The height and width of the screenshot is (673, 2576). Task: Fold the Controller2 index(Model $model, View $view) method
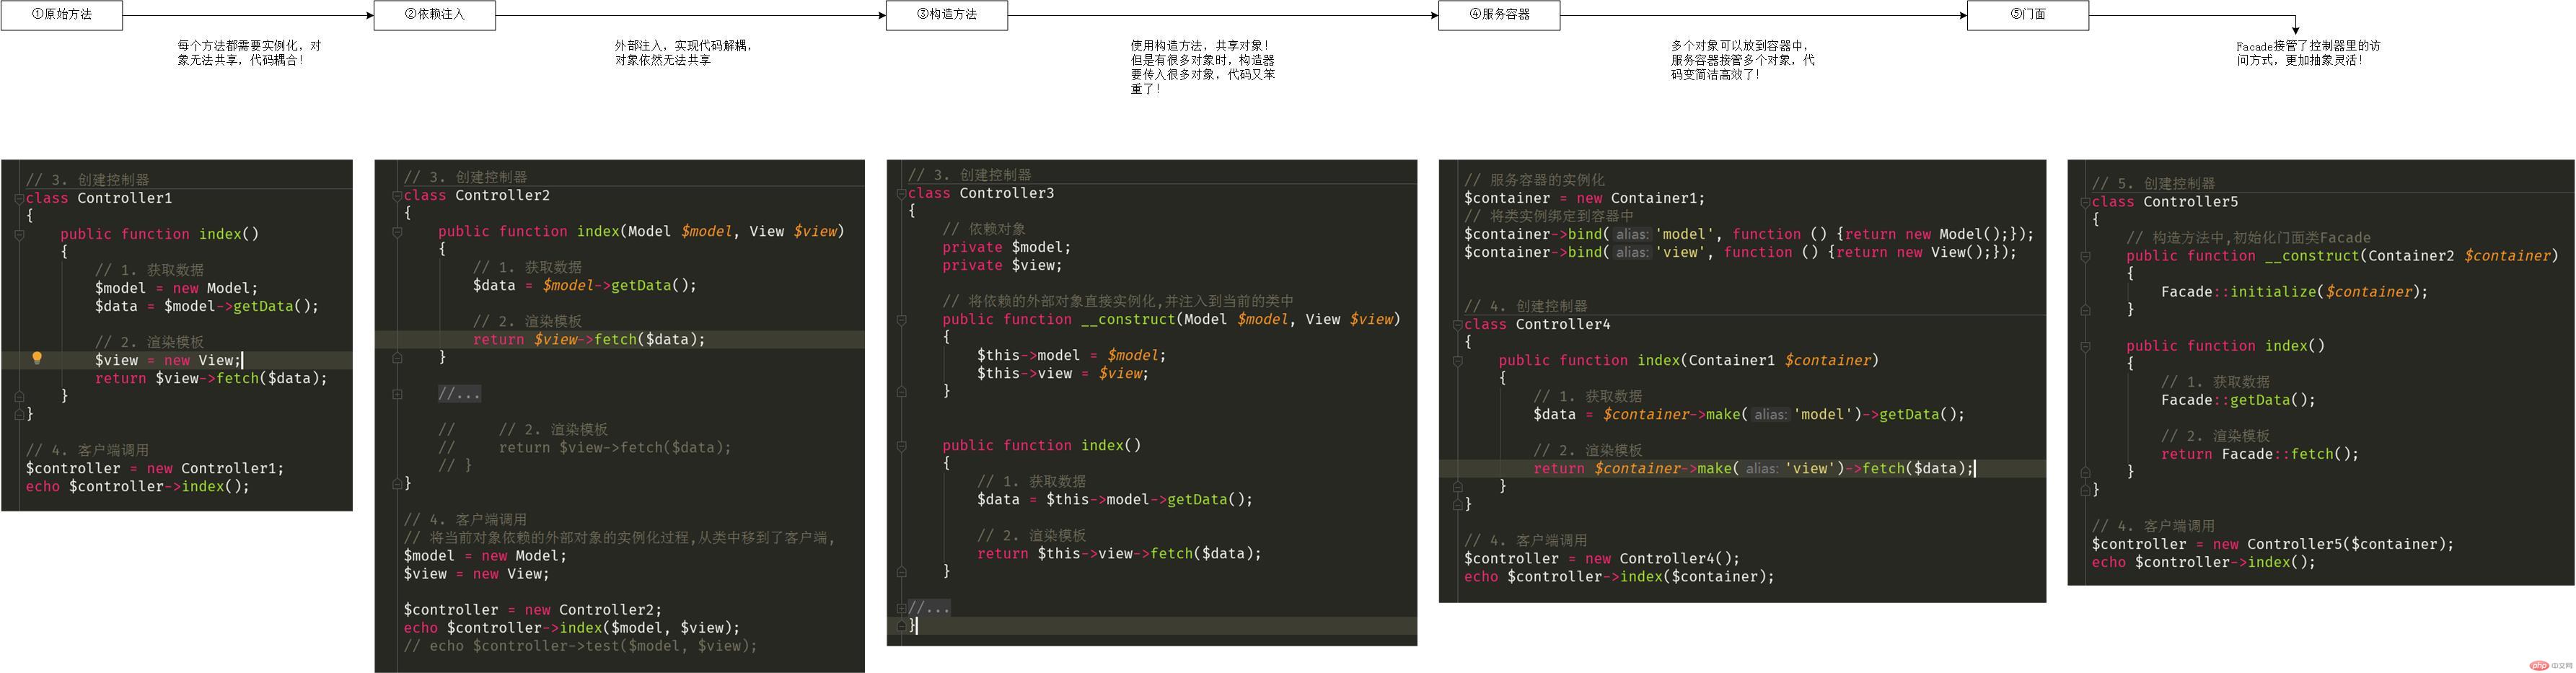click(397, 231)
